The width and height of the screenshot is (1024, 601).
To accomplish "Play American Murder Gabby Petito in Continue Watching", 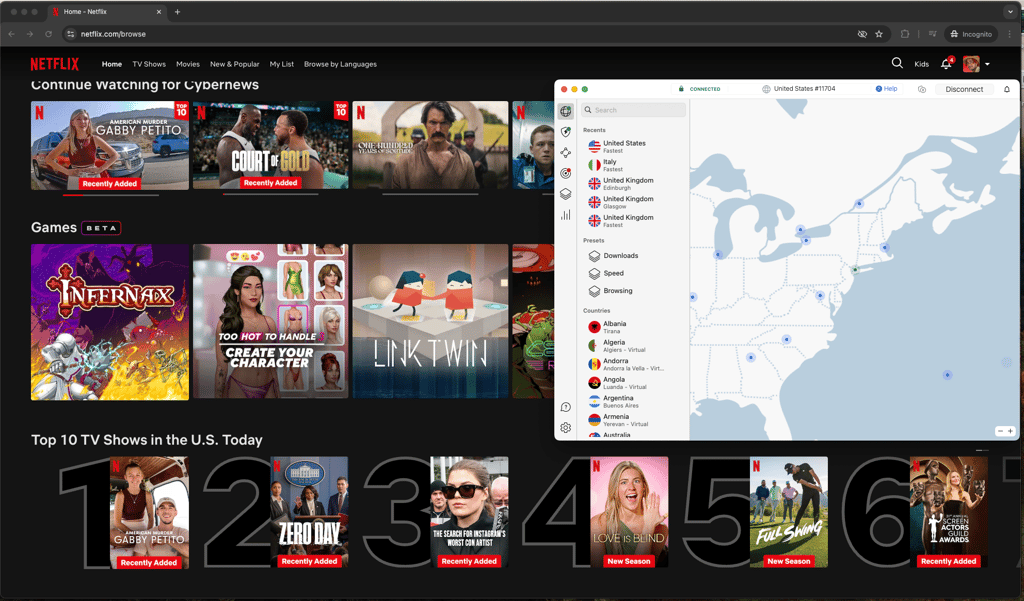I will coord(110,145).
